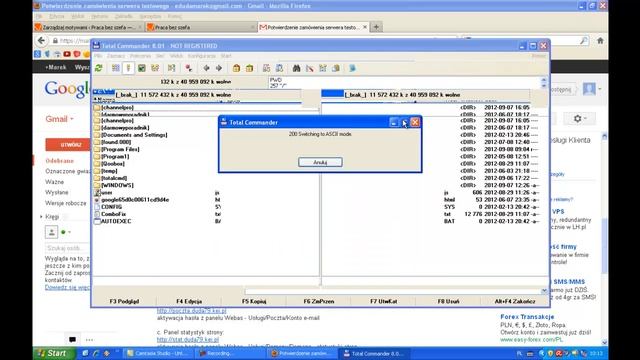
Task: Open the Gmail settings gear dropdown
Action: [x=579, y=118]
